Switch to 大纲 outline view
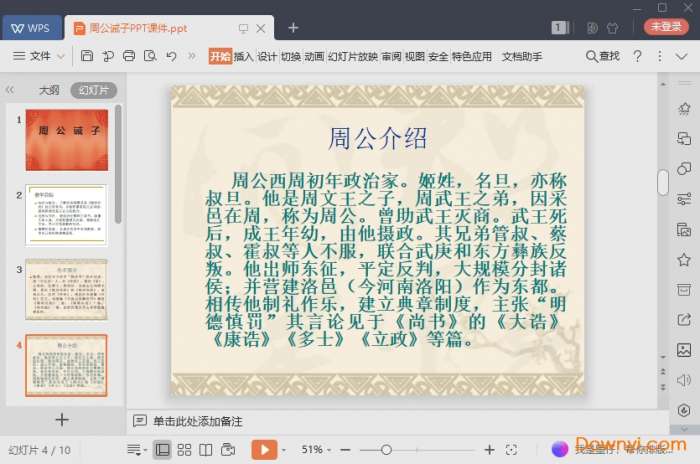 click(49, 90)
